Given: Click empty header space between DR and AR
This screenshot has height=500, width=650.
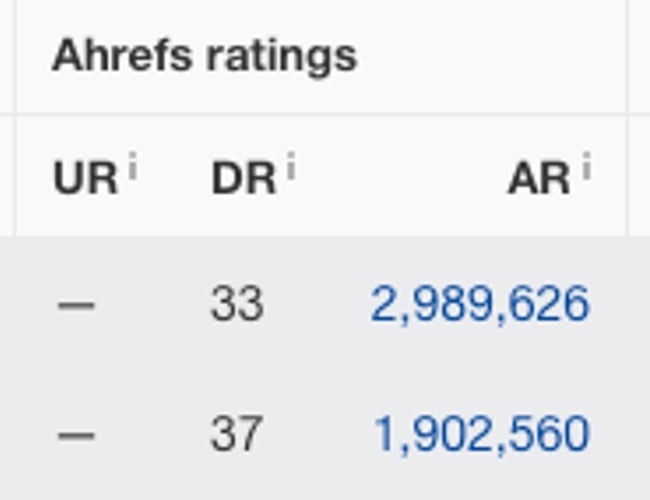Looking at the screenshot, I should [x=400, y=178].
